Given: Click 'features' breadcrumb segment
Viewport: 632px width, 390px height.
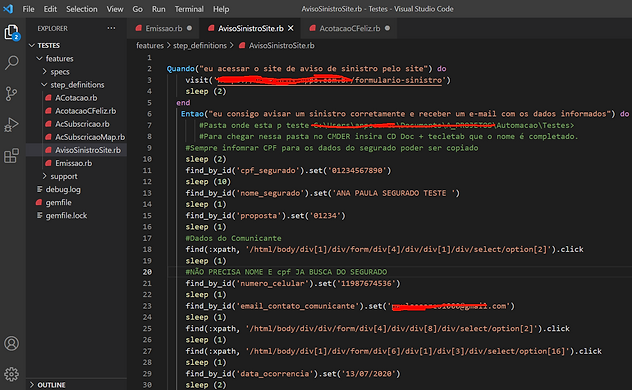Looking at the screenshot, I should pos(150,46).
